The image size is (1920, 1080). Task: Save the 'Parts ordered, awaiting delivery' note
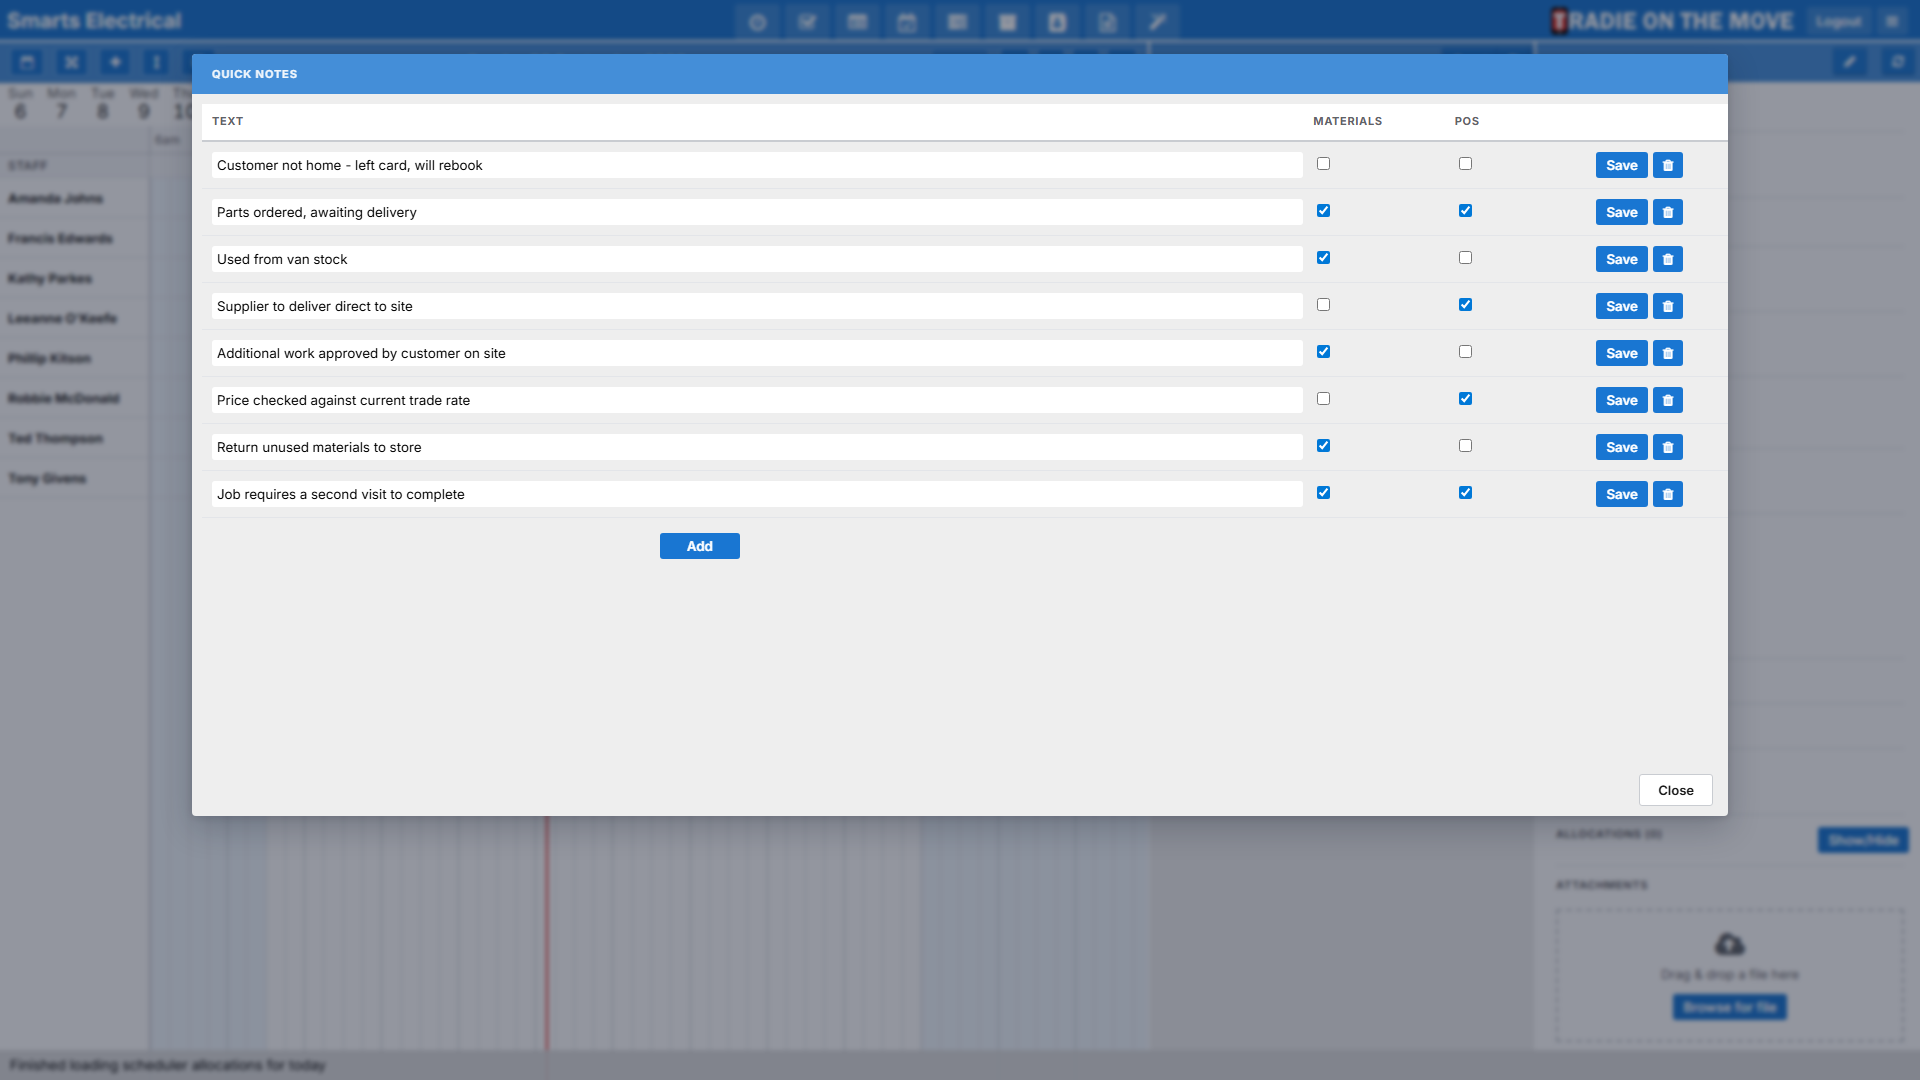(1621, 212)
